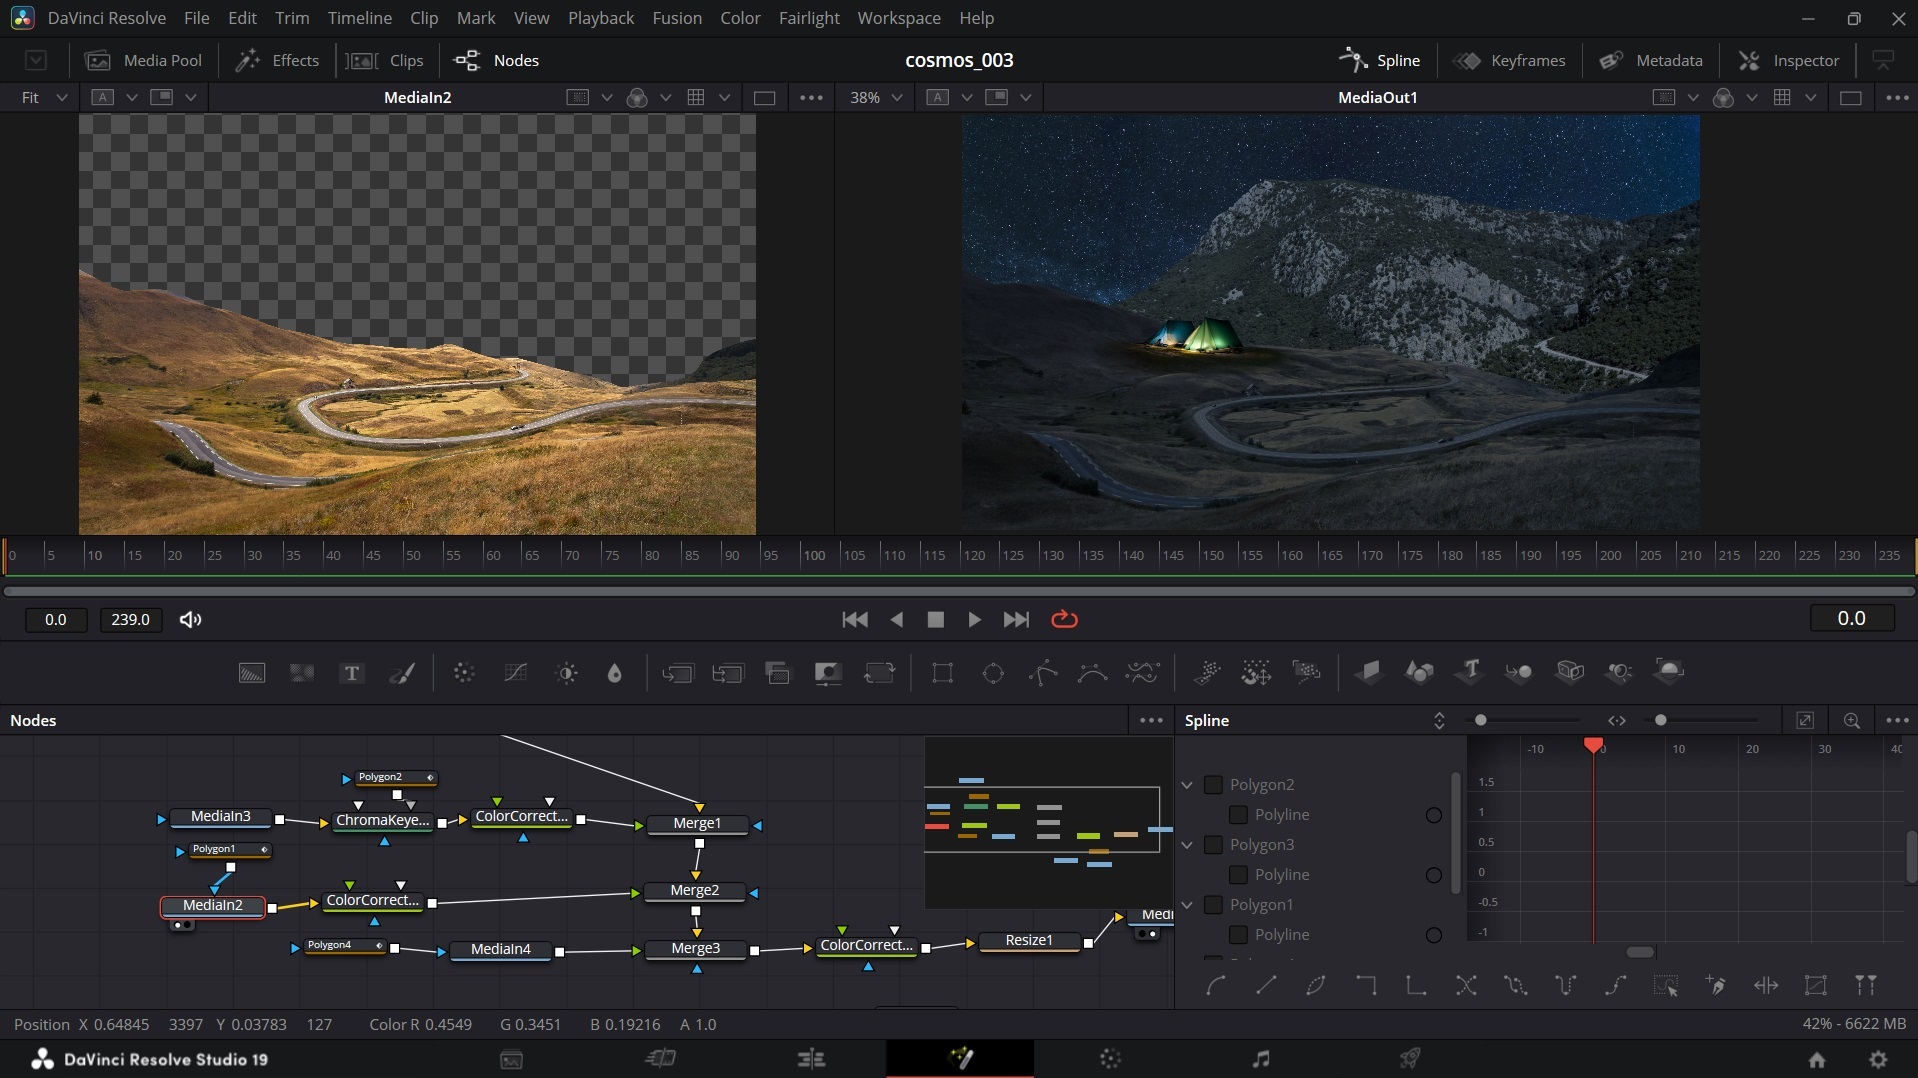Click the Polygon mask tool icon

click(x=1042, y=673)
